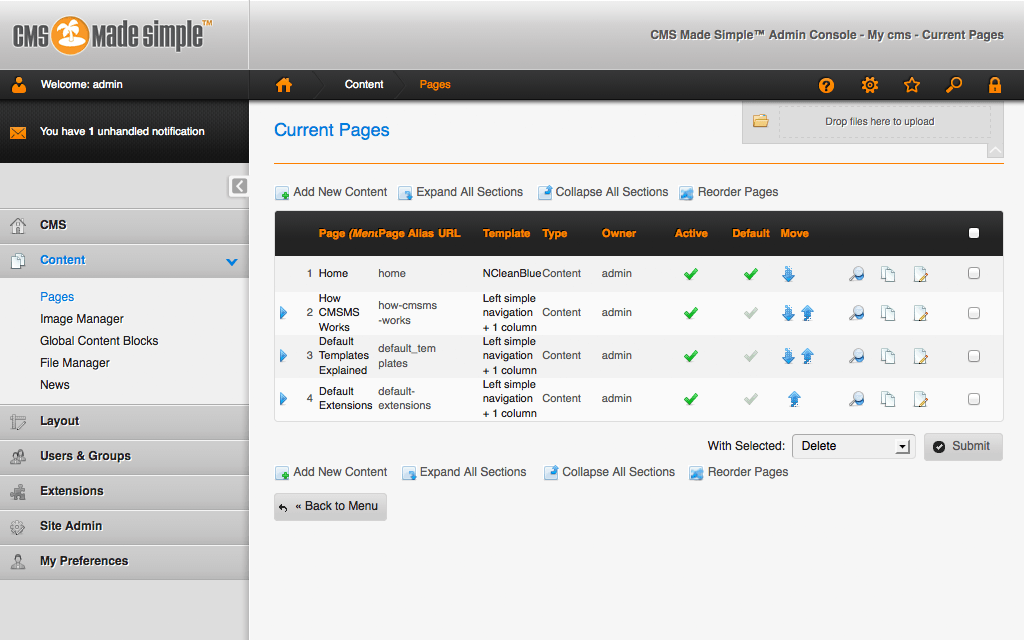This screenshot has width=1024, height=640.
Task: Expand the How CMSMS Works page children
Action: [283, 313]
